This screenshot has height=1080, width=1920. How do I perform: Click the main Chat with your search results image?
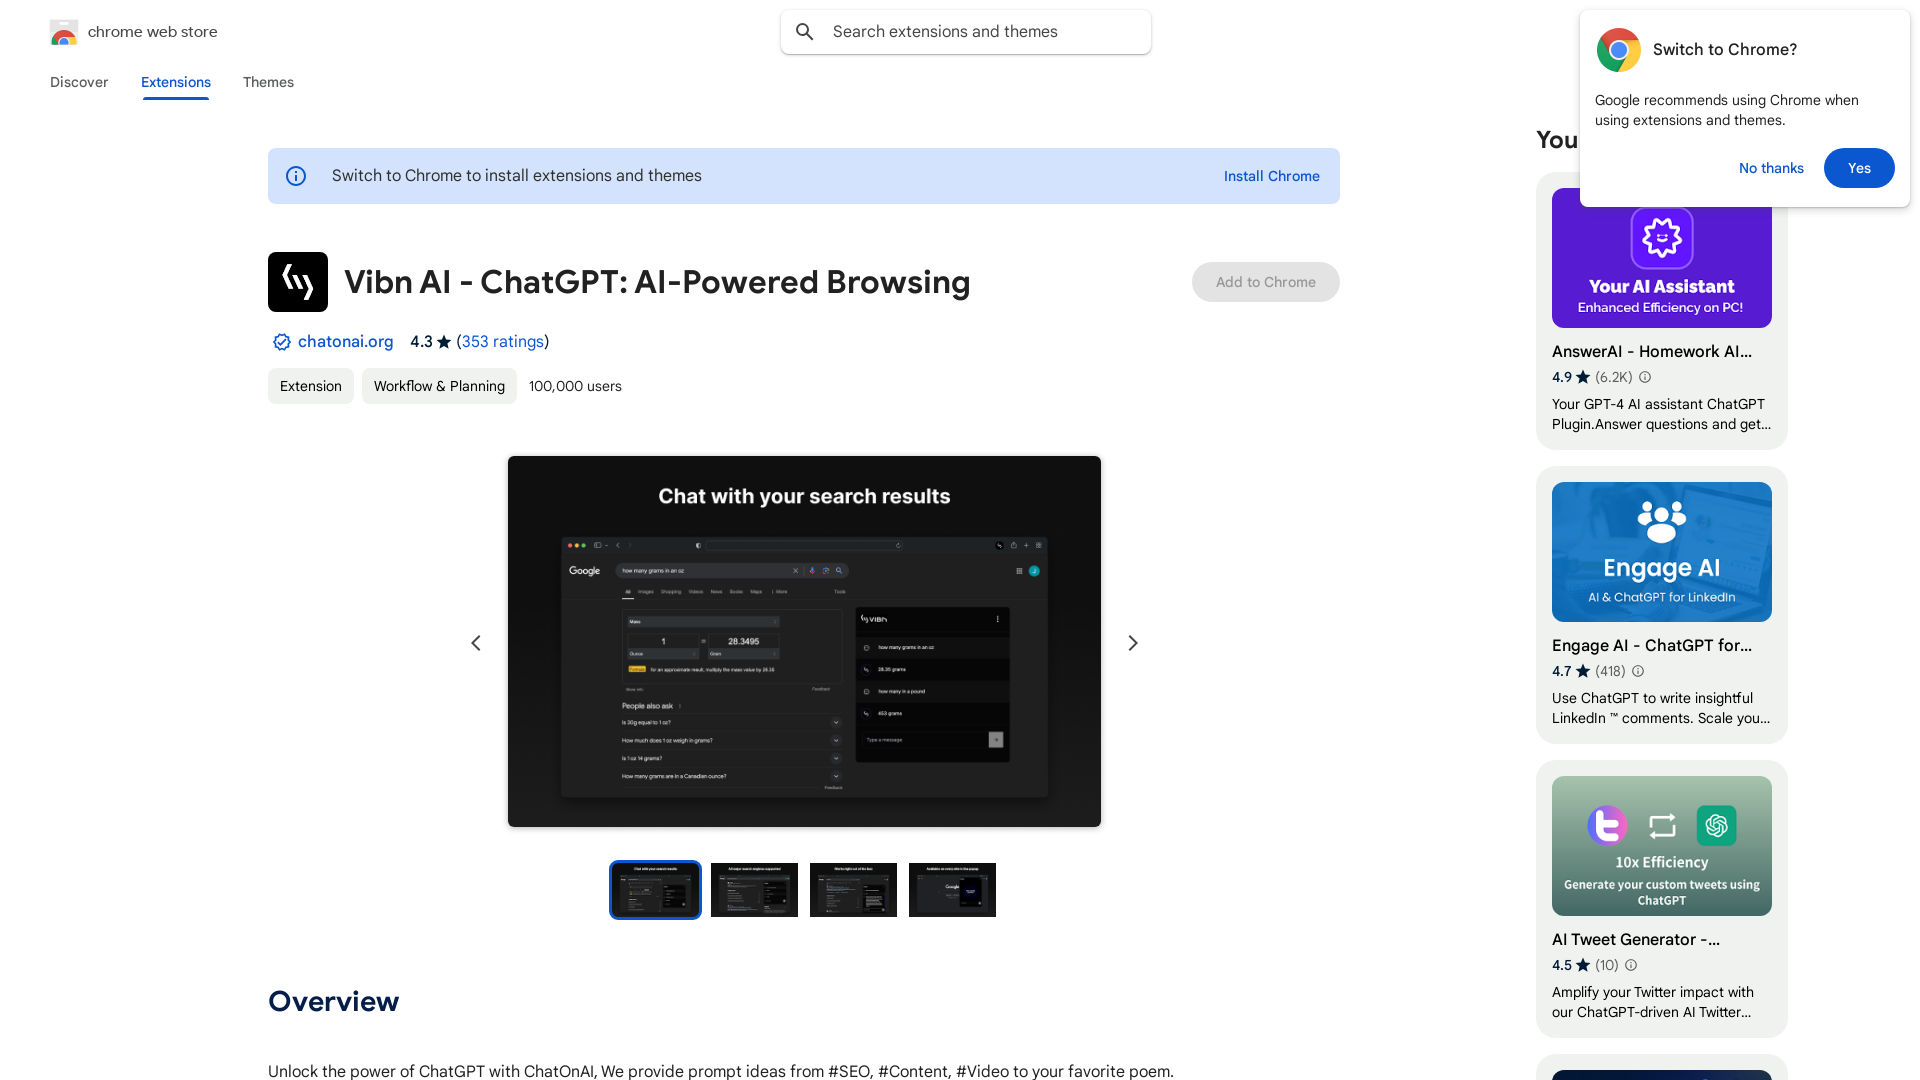click(x=804, y=642)
